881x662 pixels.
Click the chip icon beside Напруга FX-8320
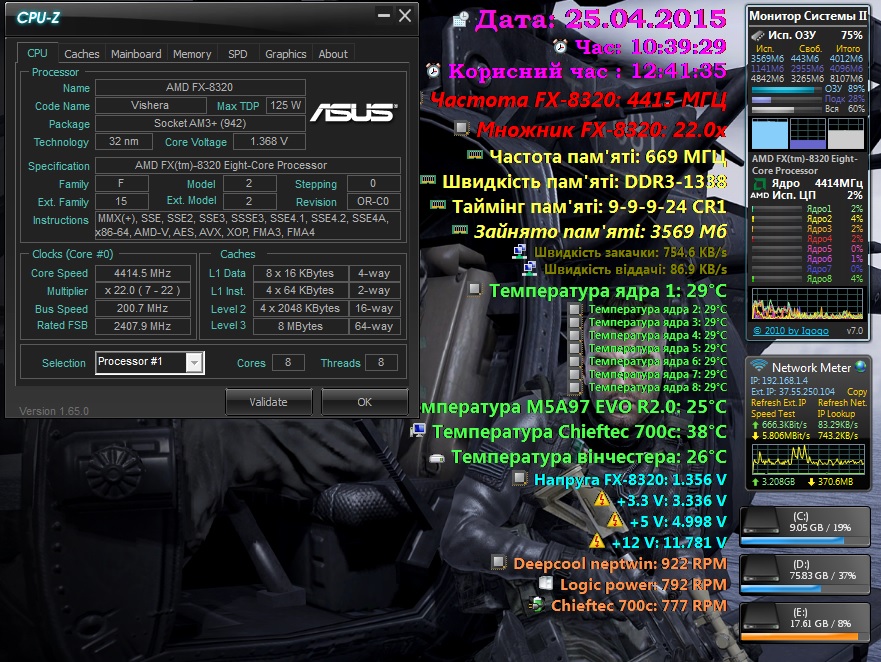coord(520,478)
